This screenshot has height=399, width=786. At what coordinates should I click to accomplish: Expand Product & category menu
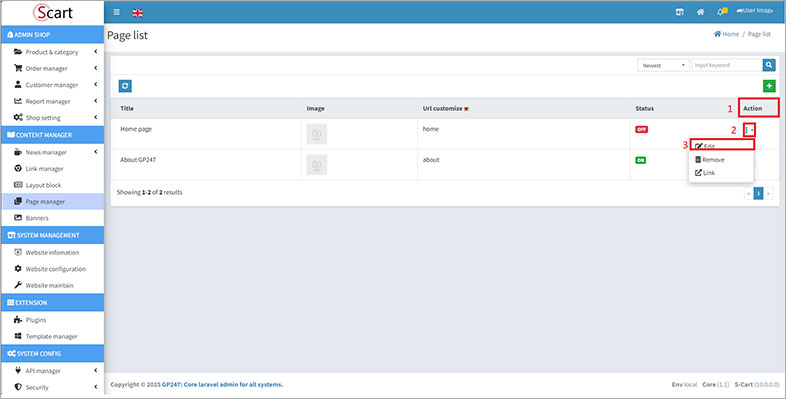pos(52,52)
